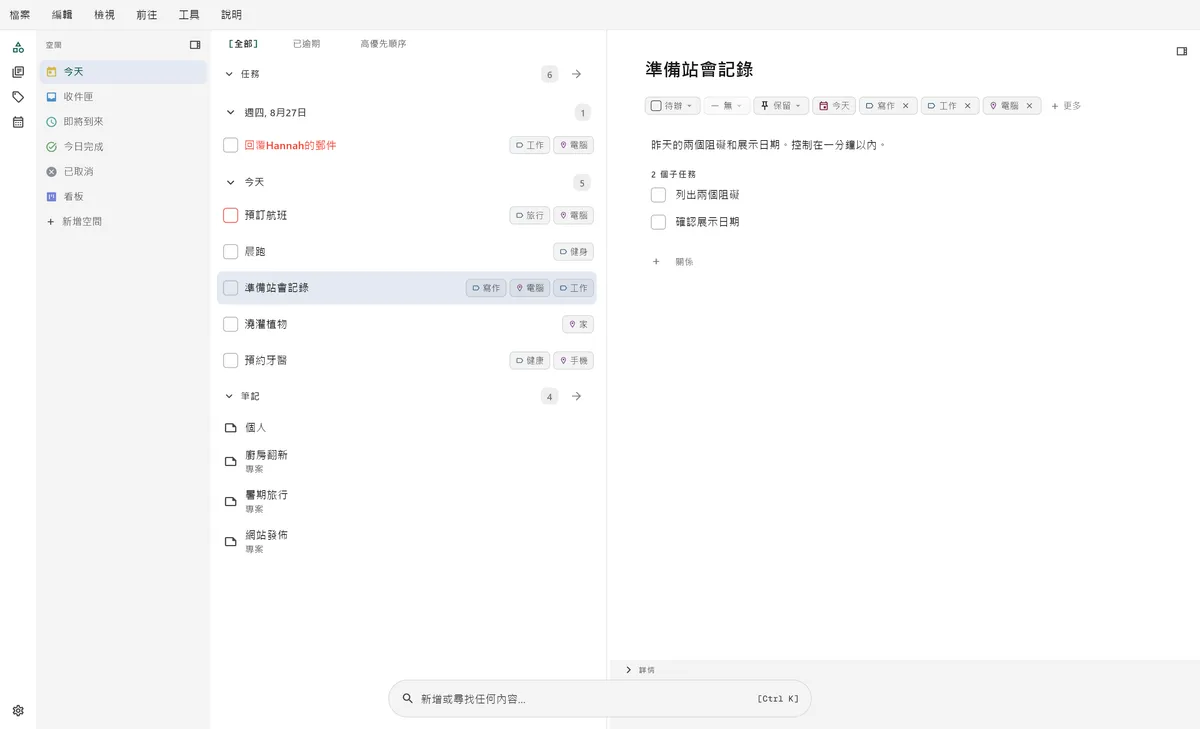The height and width of the screenshot is (729, 1200).
Task: Select the 全部 tab
Action: (x=243, y=44)
